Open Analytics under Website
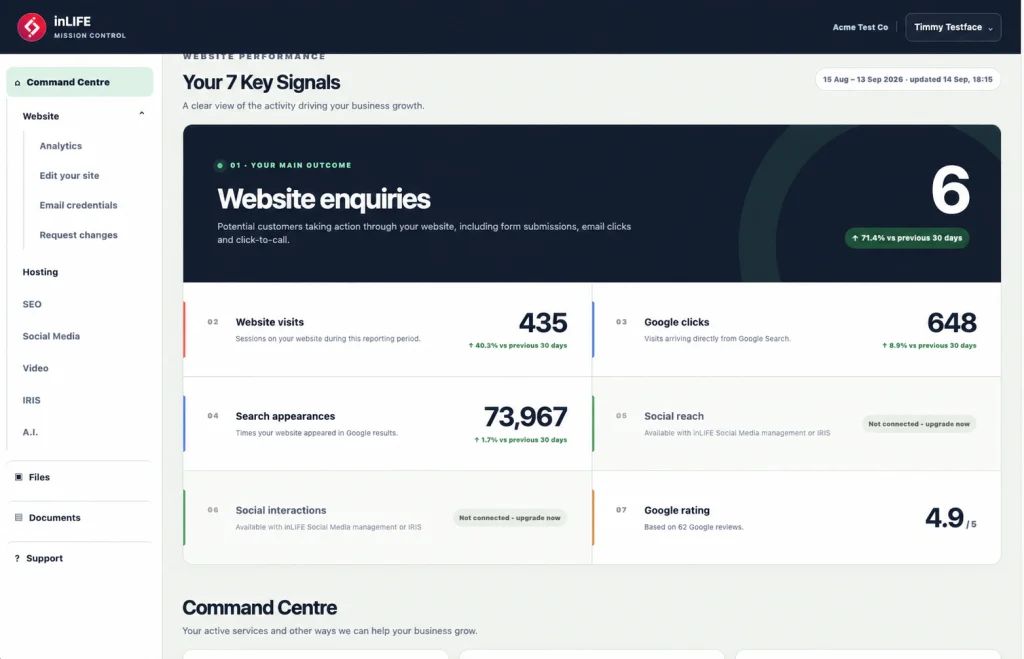 (61, 146)
